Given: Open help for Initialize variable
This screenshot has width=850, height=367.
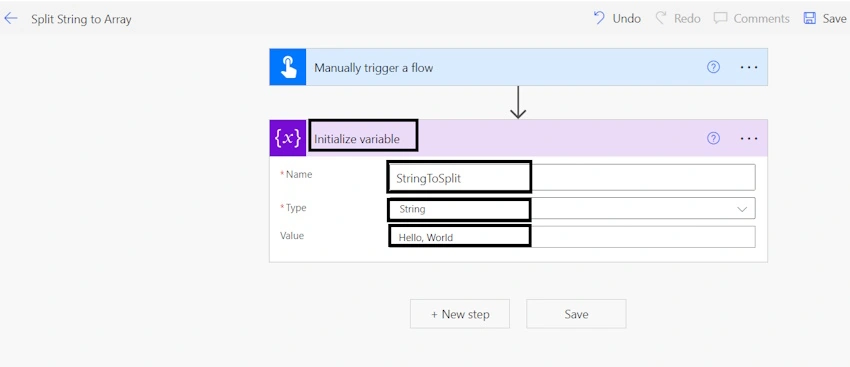Looking at the screenshot, I should point(713,138).
